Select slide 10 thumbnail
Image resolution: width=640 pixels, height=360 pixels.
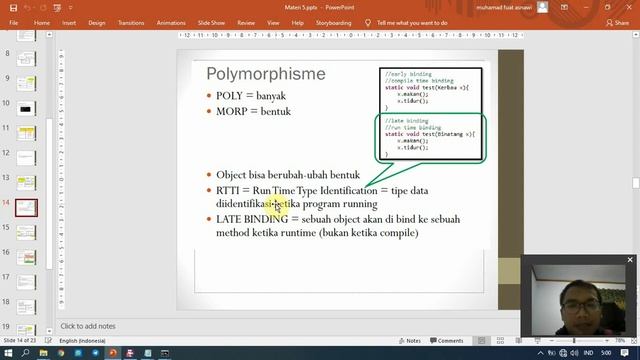click(26, 109)
